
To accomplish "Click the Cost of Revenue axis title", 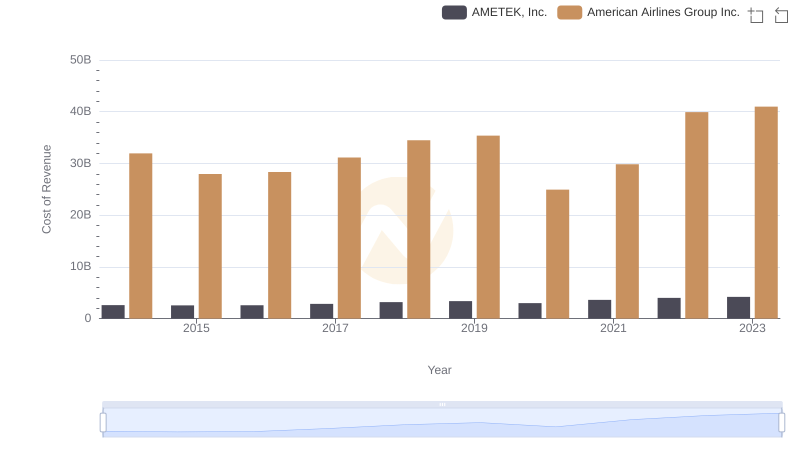I will click(x=46, y=189).
